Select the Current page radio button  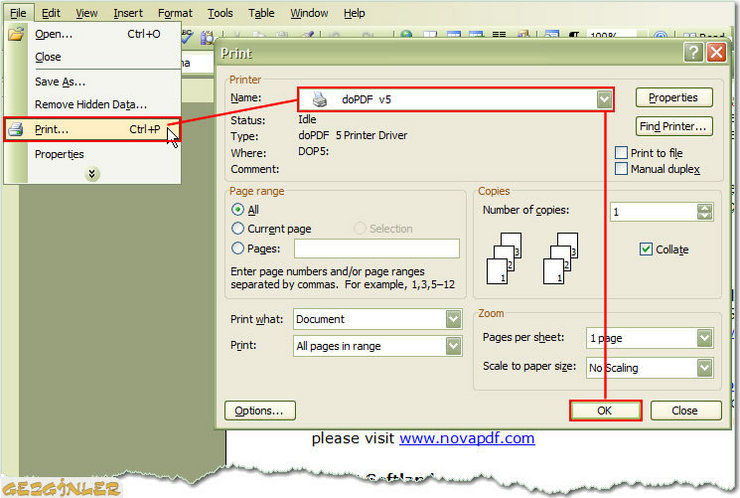238,228
